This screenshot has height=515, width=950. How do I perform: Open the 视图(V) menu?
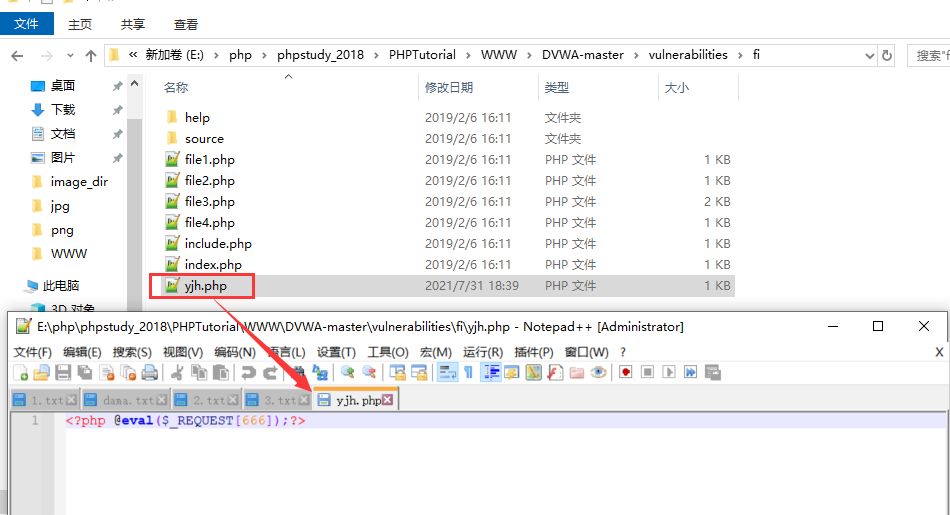point(183,352)
